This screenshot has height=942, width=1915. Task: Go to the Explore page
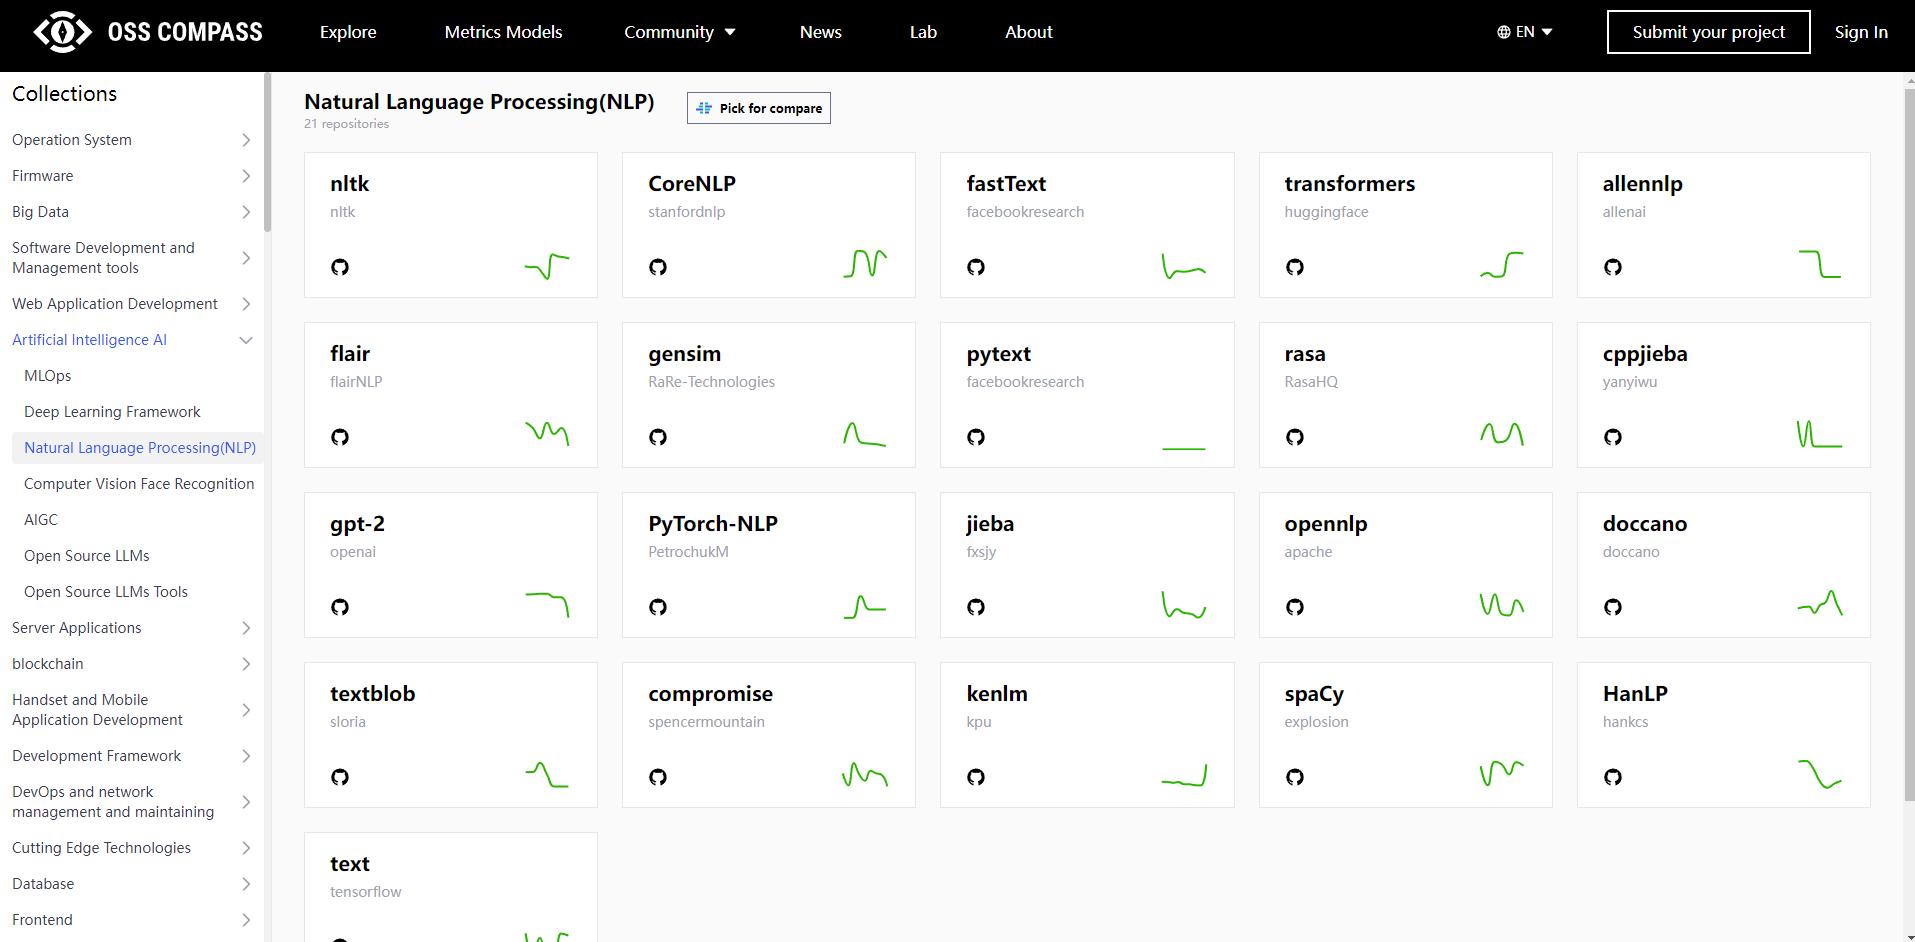(348, 32)
